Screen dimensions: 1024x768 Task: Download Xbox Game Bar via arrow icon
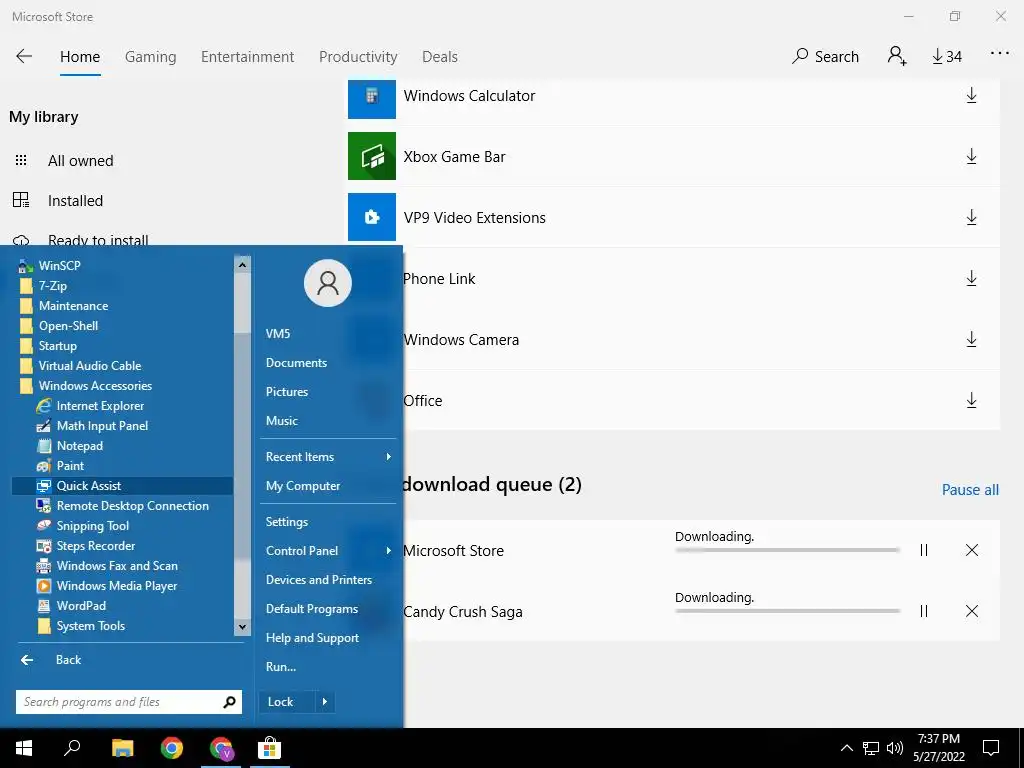pyautogui.click(x=971, y=156)
